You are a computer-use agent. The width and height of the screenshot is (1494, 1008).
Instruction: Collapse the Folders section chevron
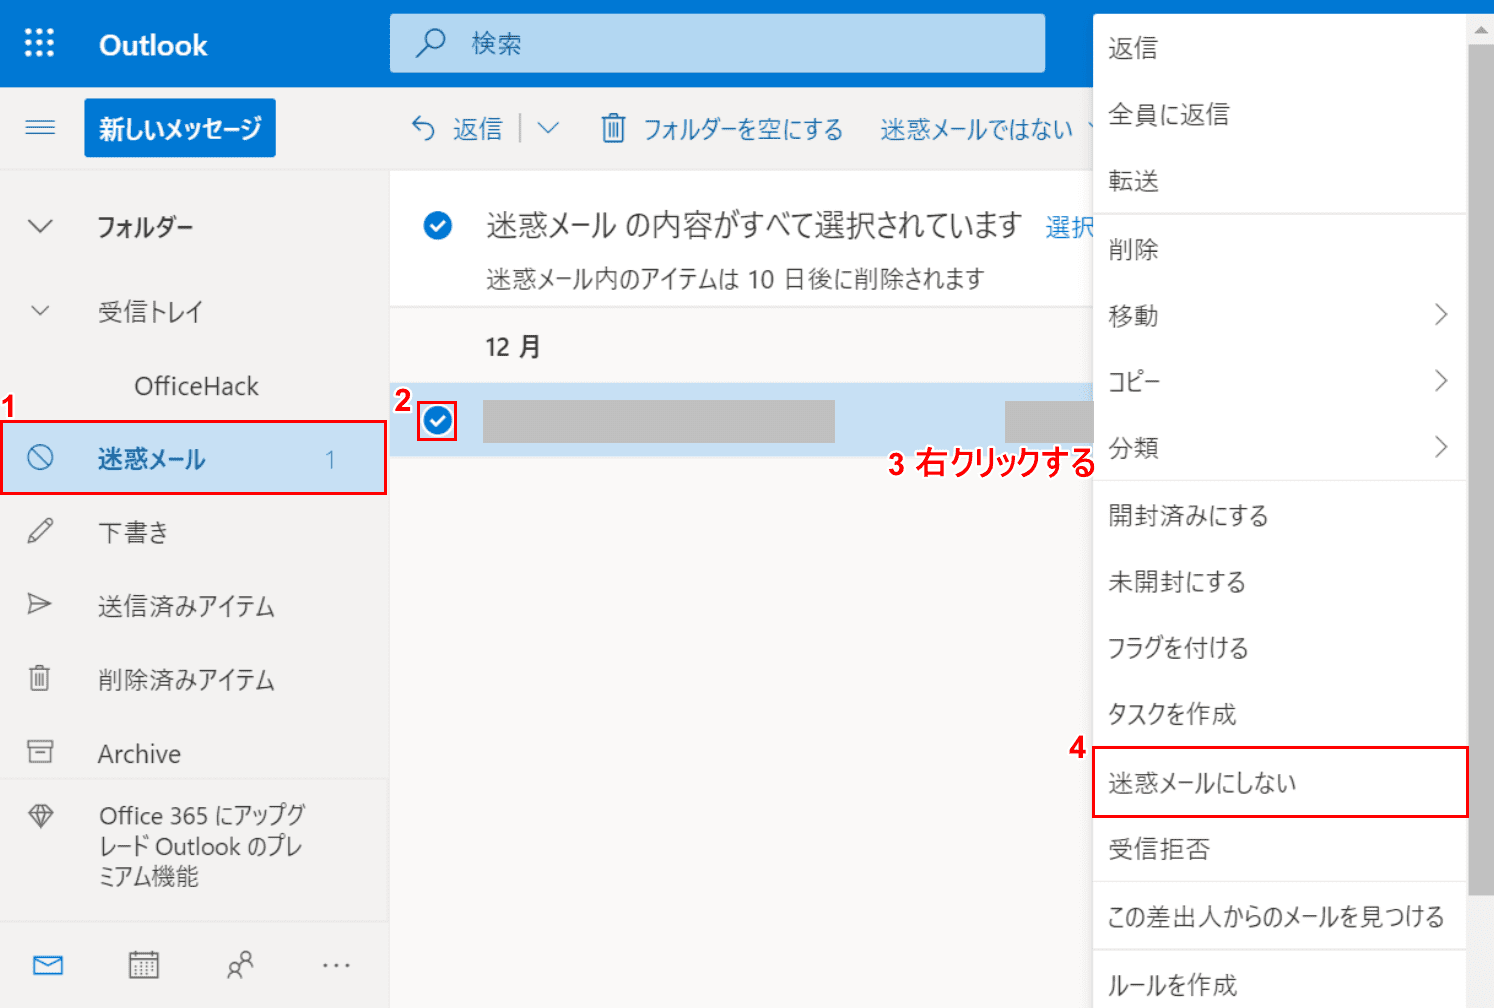click(x=40, y=227)
